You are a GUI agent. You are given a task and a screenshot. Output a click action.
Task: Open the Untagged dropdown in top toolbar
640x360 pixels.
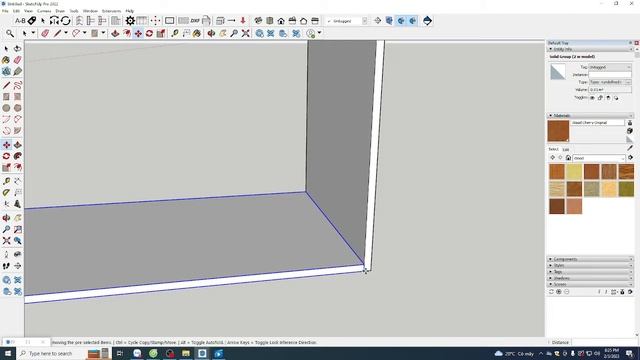click(x=347, y=21)
